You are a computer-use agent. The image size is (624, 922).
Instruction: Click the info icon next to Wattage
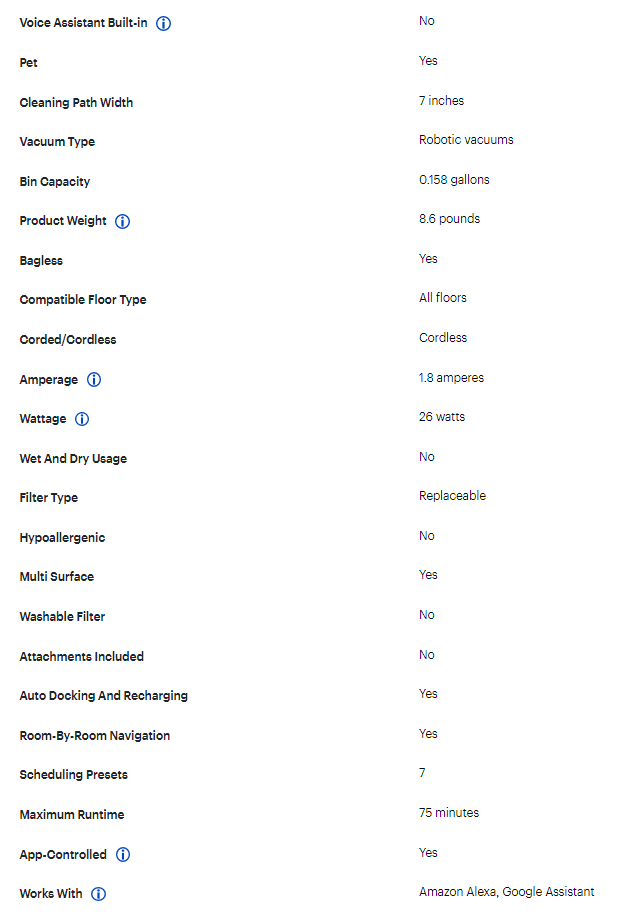tap(83, 419)
